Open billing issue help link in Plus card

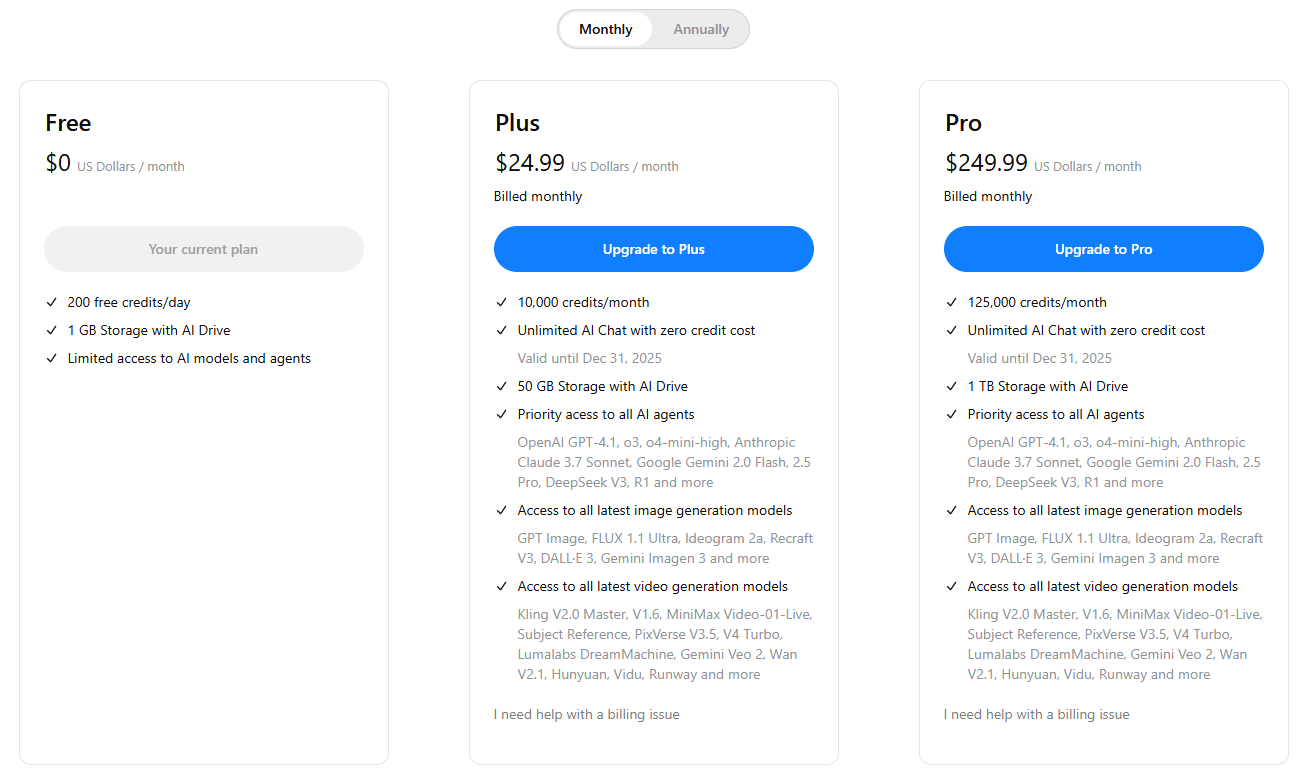tap(586, 714)
